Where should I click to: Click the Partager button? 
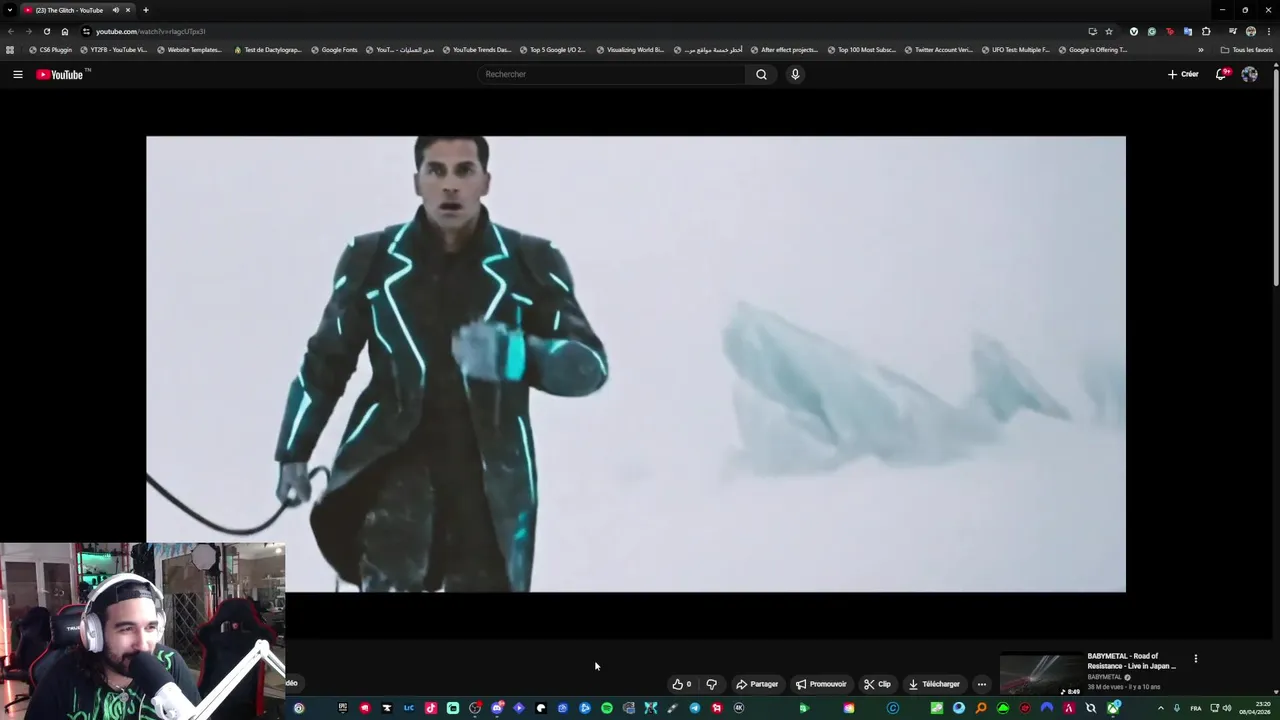pos(757,684)
